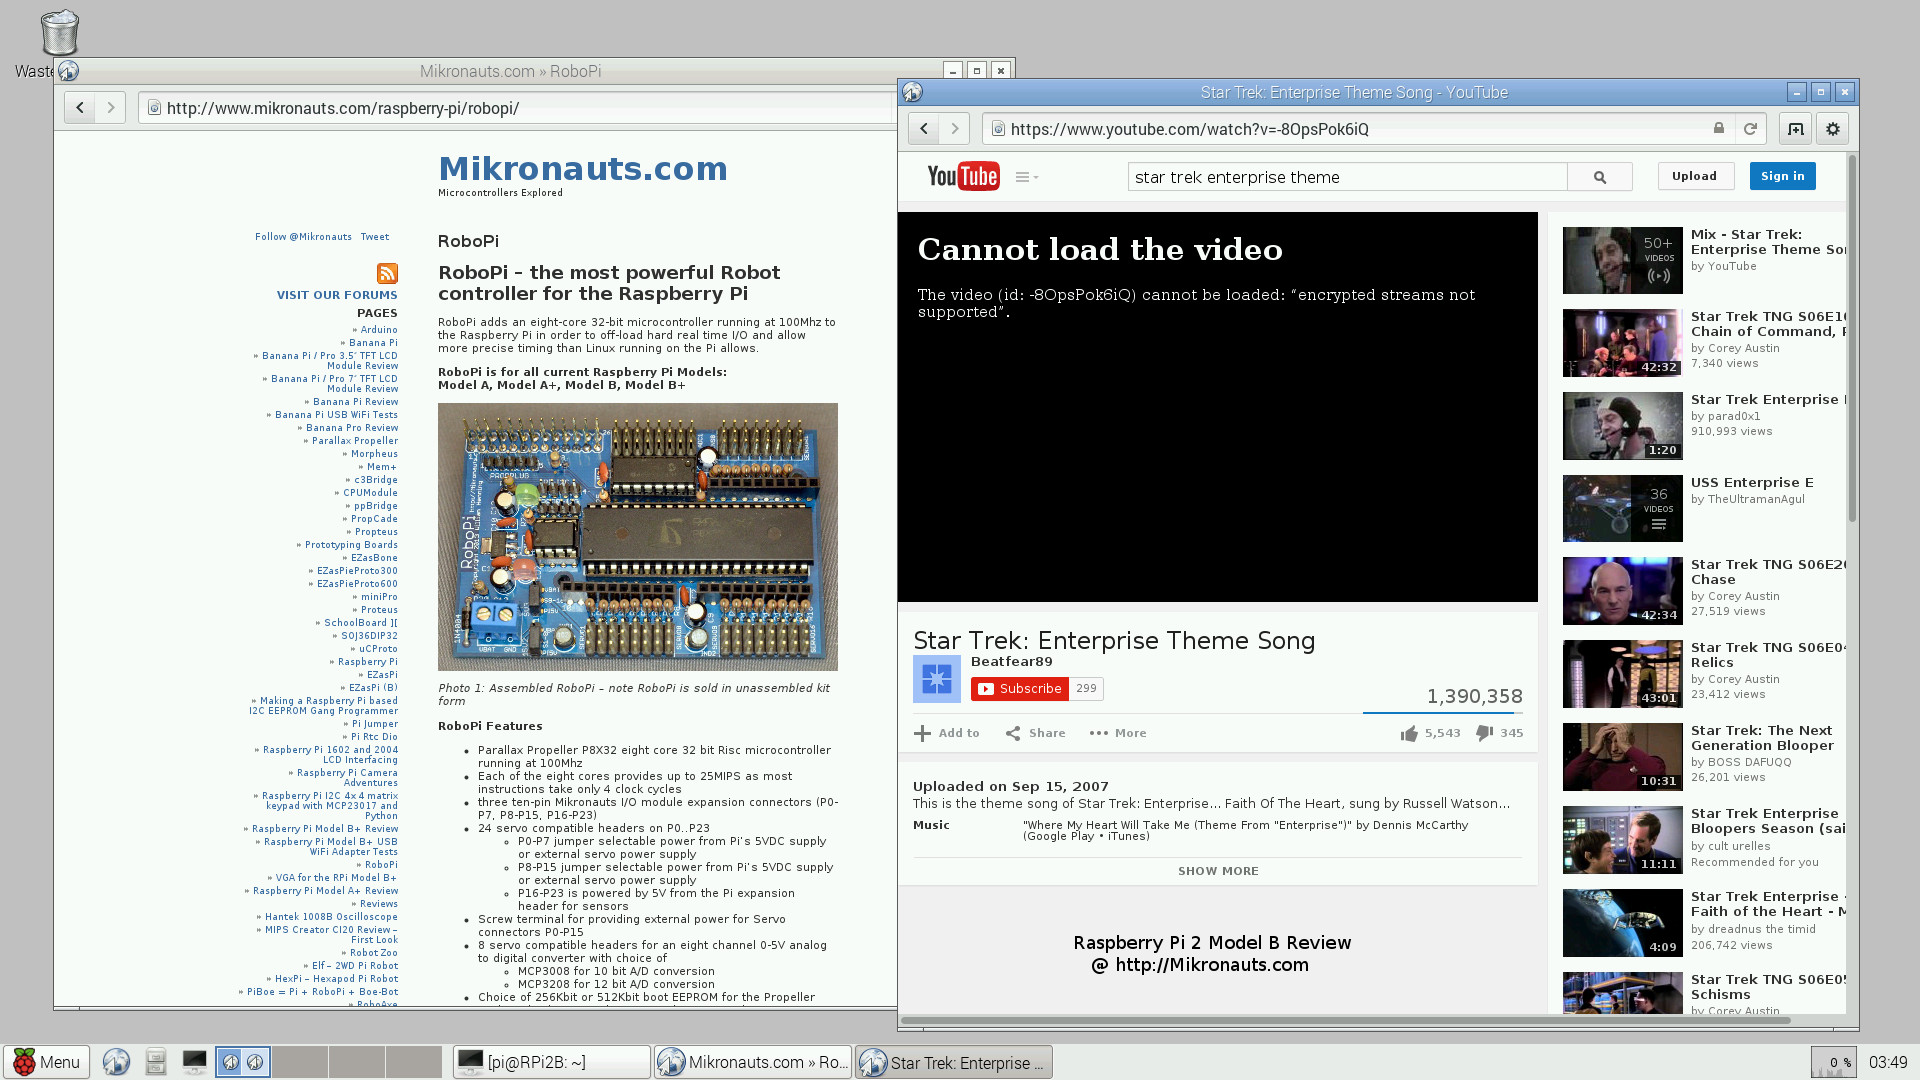Image resolution: width=1920 pixels, height=1080 pixels.
Task: Go forward in the YouTube browser window
Action: [955, 129]
